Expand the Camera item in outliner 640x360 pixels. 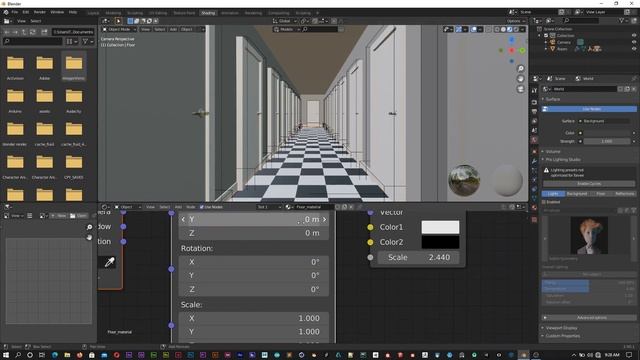coord(546,42)
